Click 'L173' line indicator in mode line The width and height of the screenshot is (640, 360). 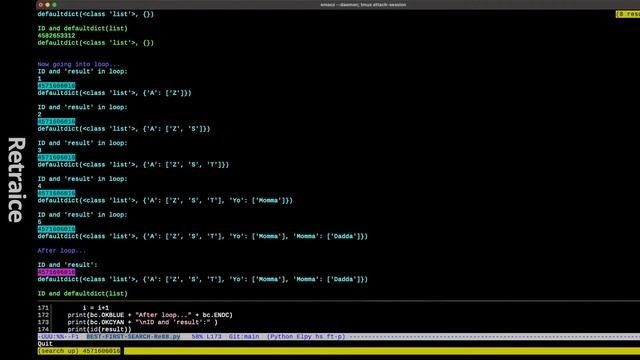pos(214,337)
